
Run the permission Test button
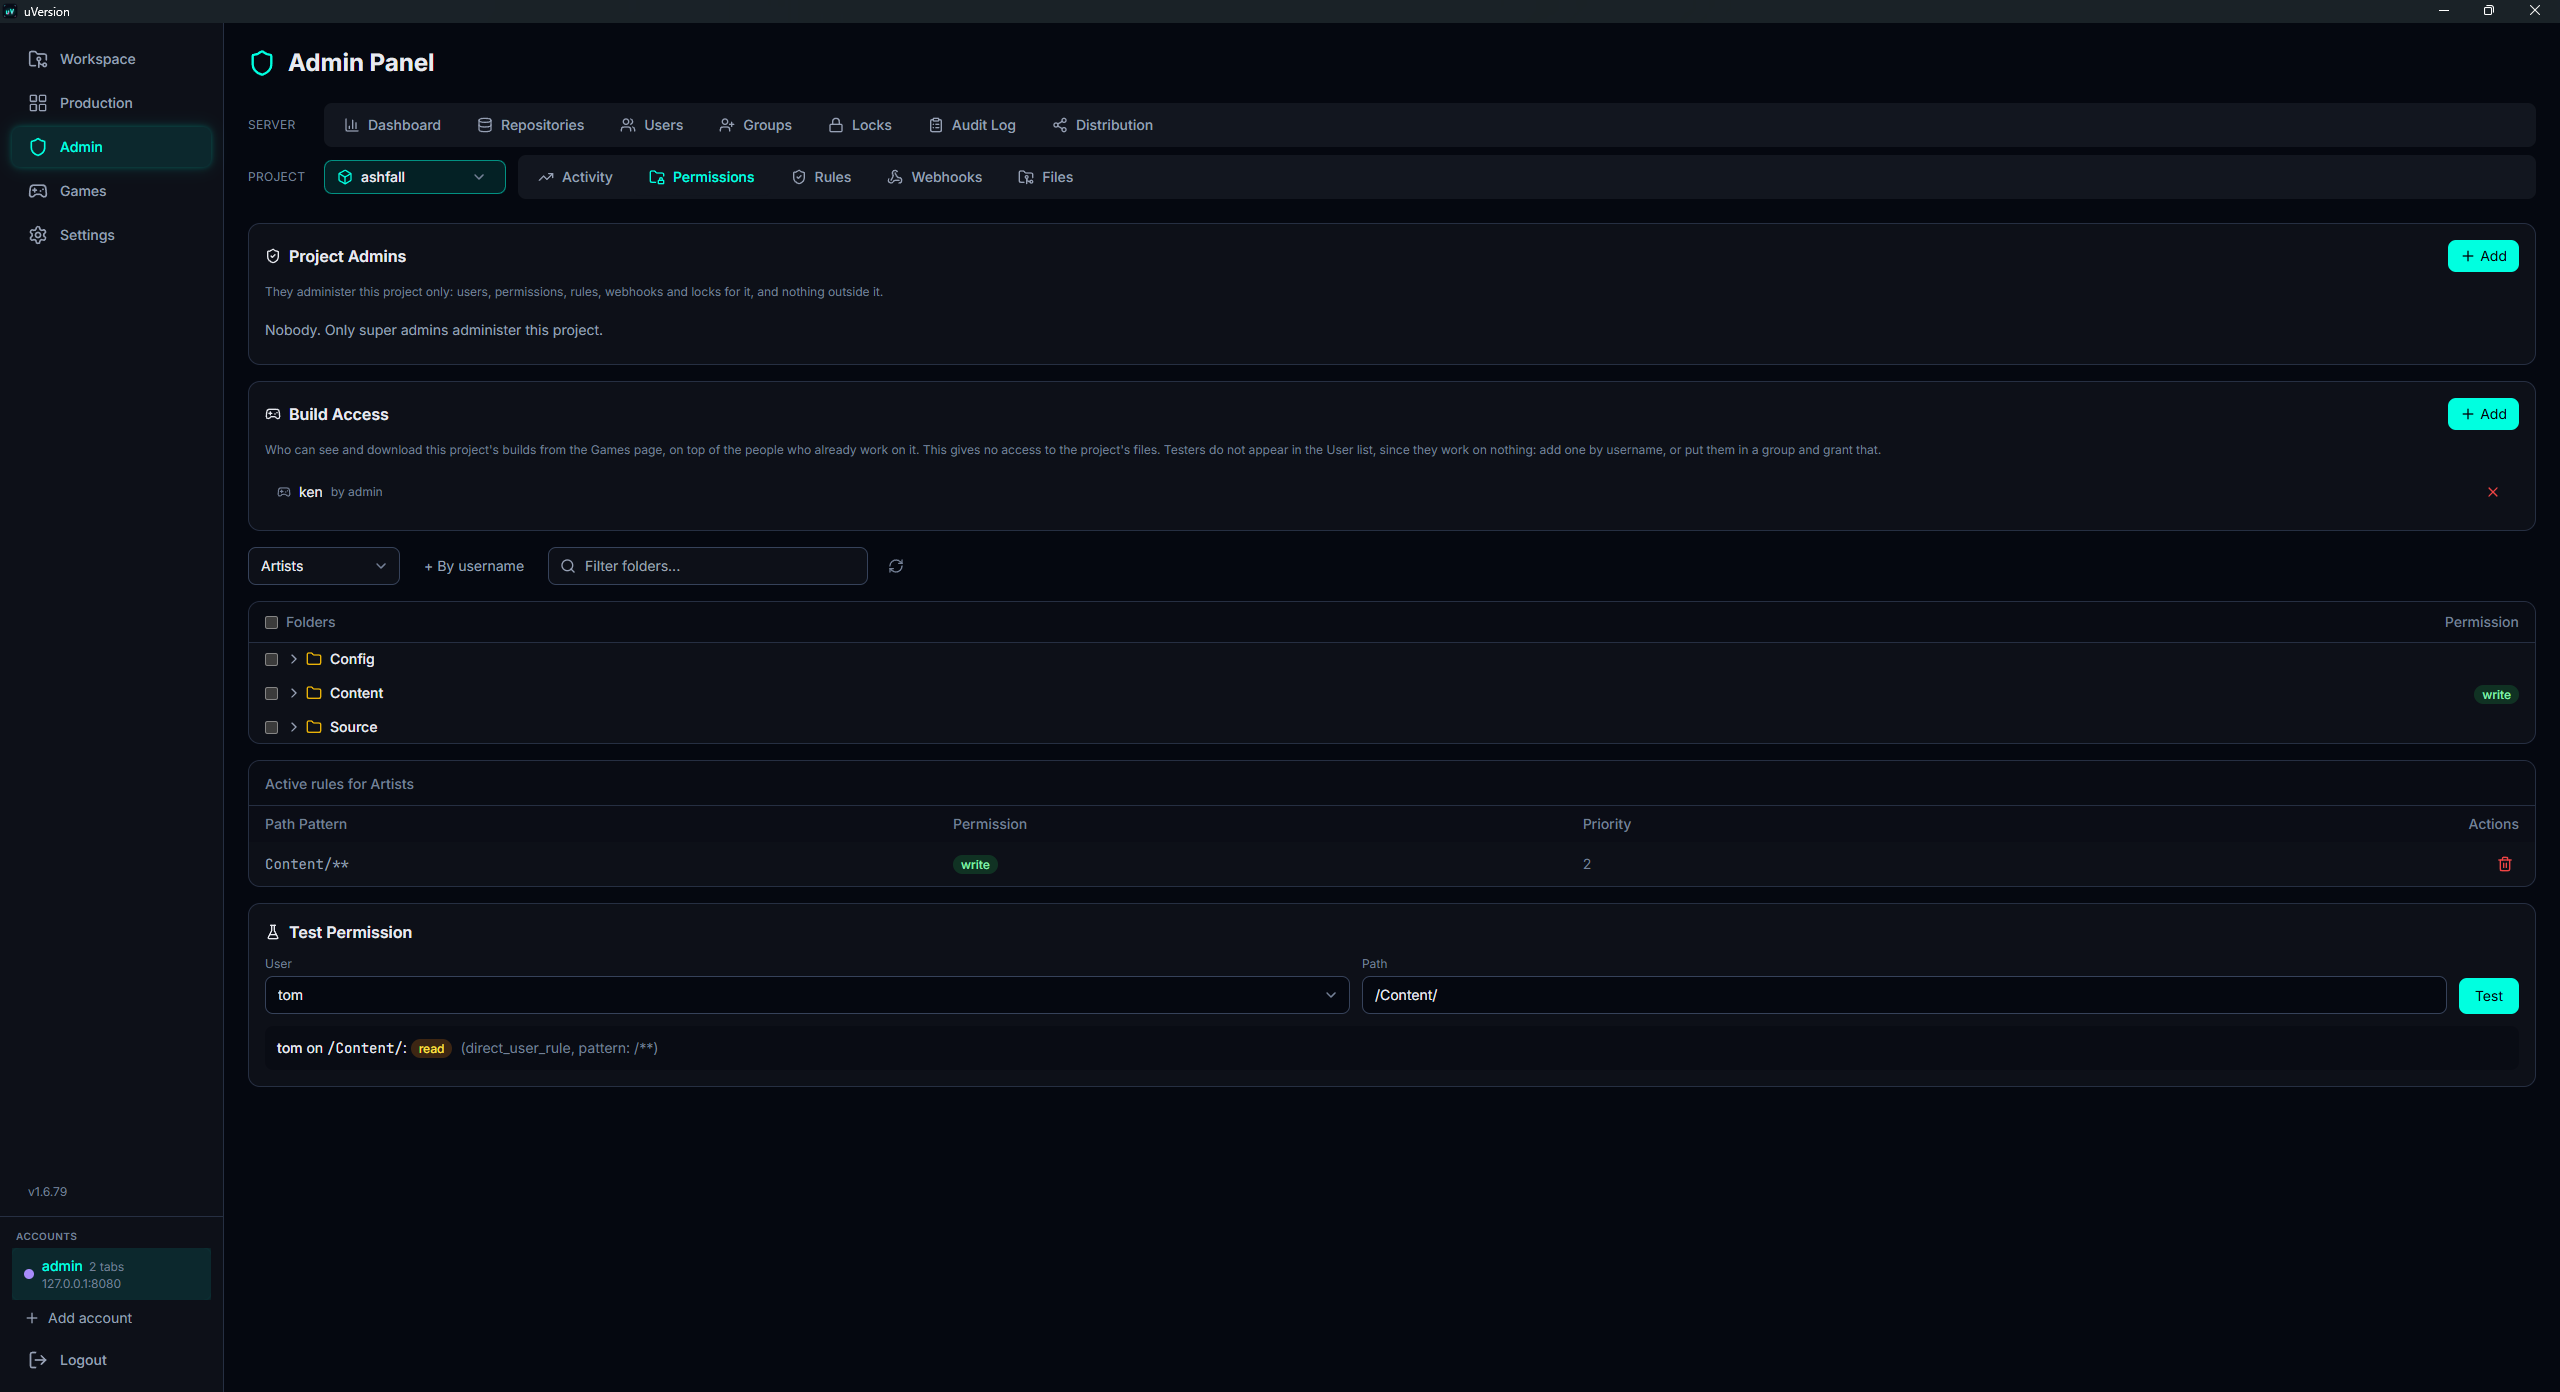click(x=2489, y=996)
